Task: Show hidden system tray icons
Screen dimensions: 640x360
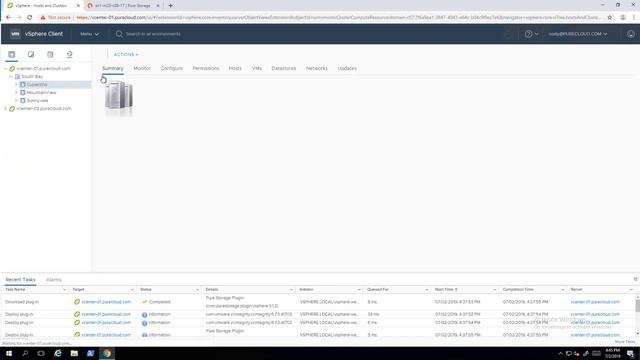Action: pos(560,353)
